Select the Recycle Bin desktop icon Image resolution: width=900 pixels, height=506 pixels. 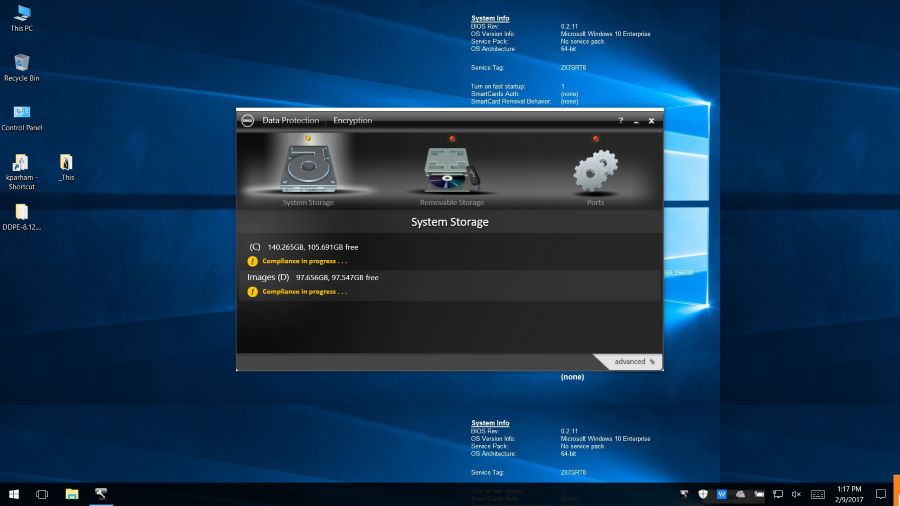pyautogui.click(x=21, y=67)
